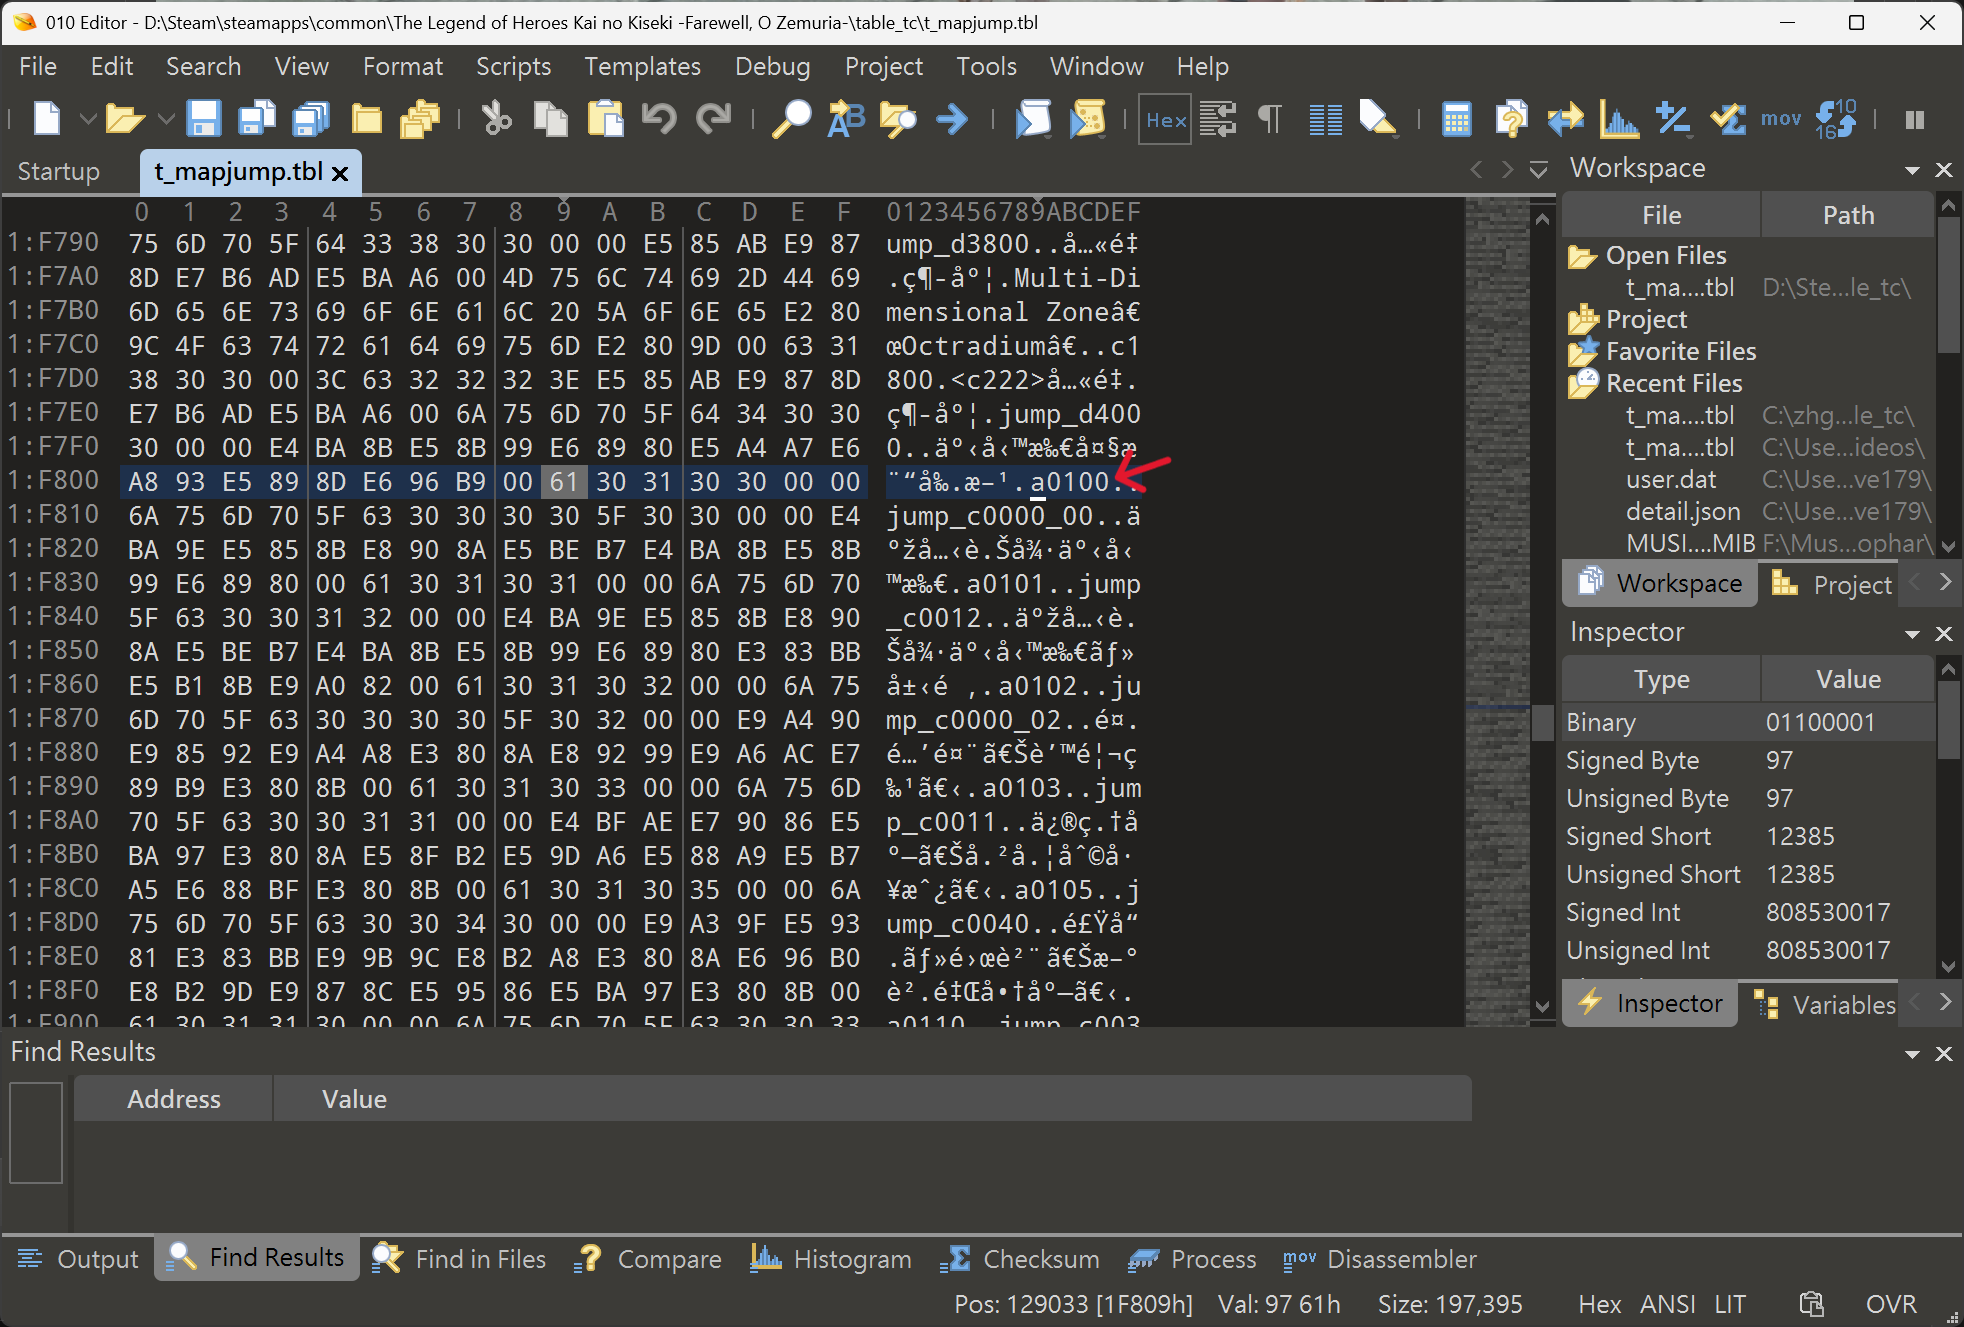The width and height of the screenshot is (1964, 1327).
Task: Undo the last edit
Action: (x=659, y=119)
